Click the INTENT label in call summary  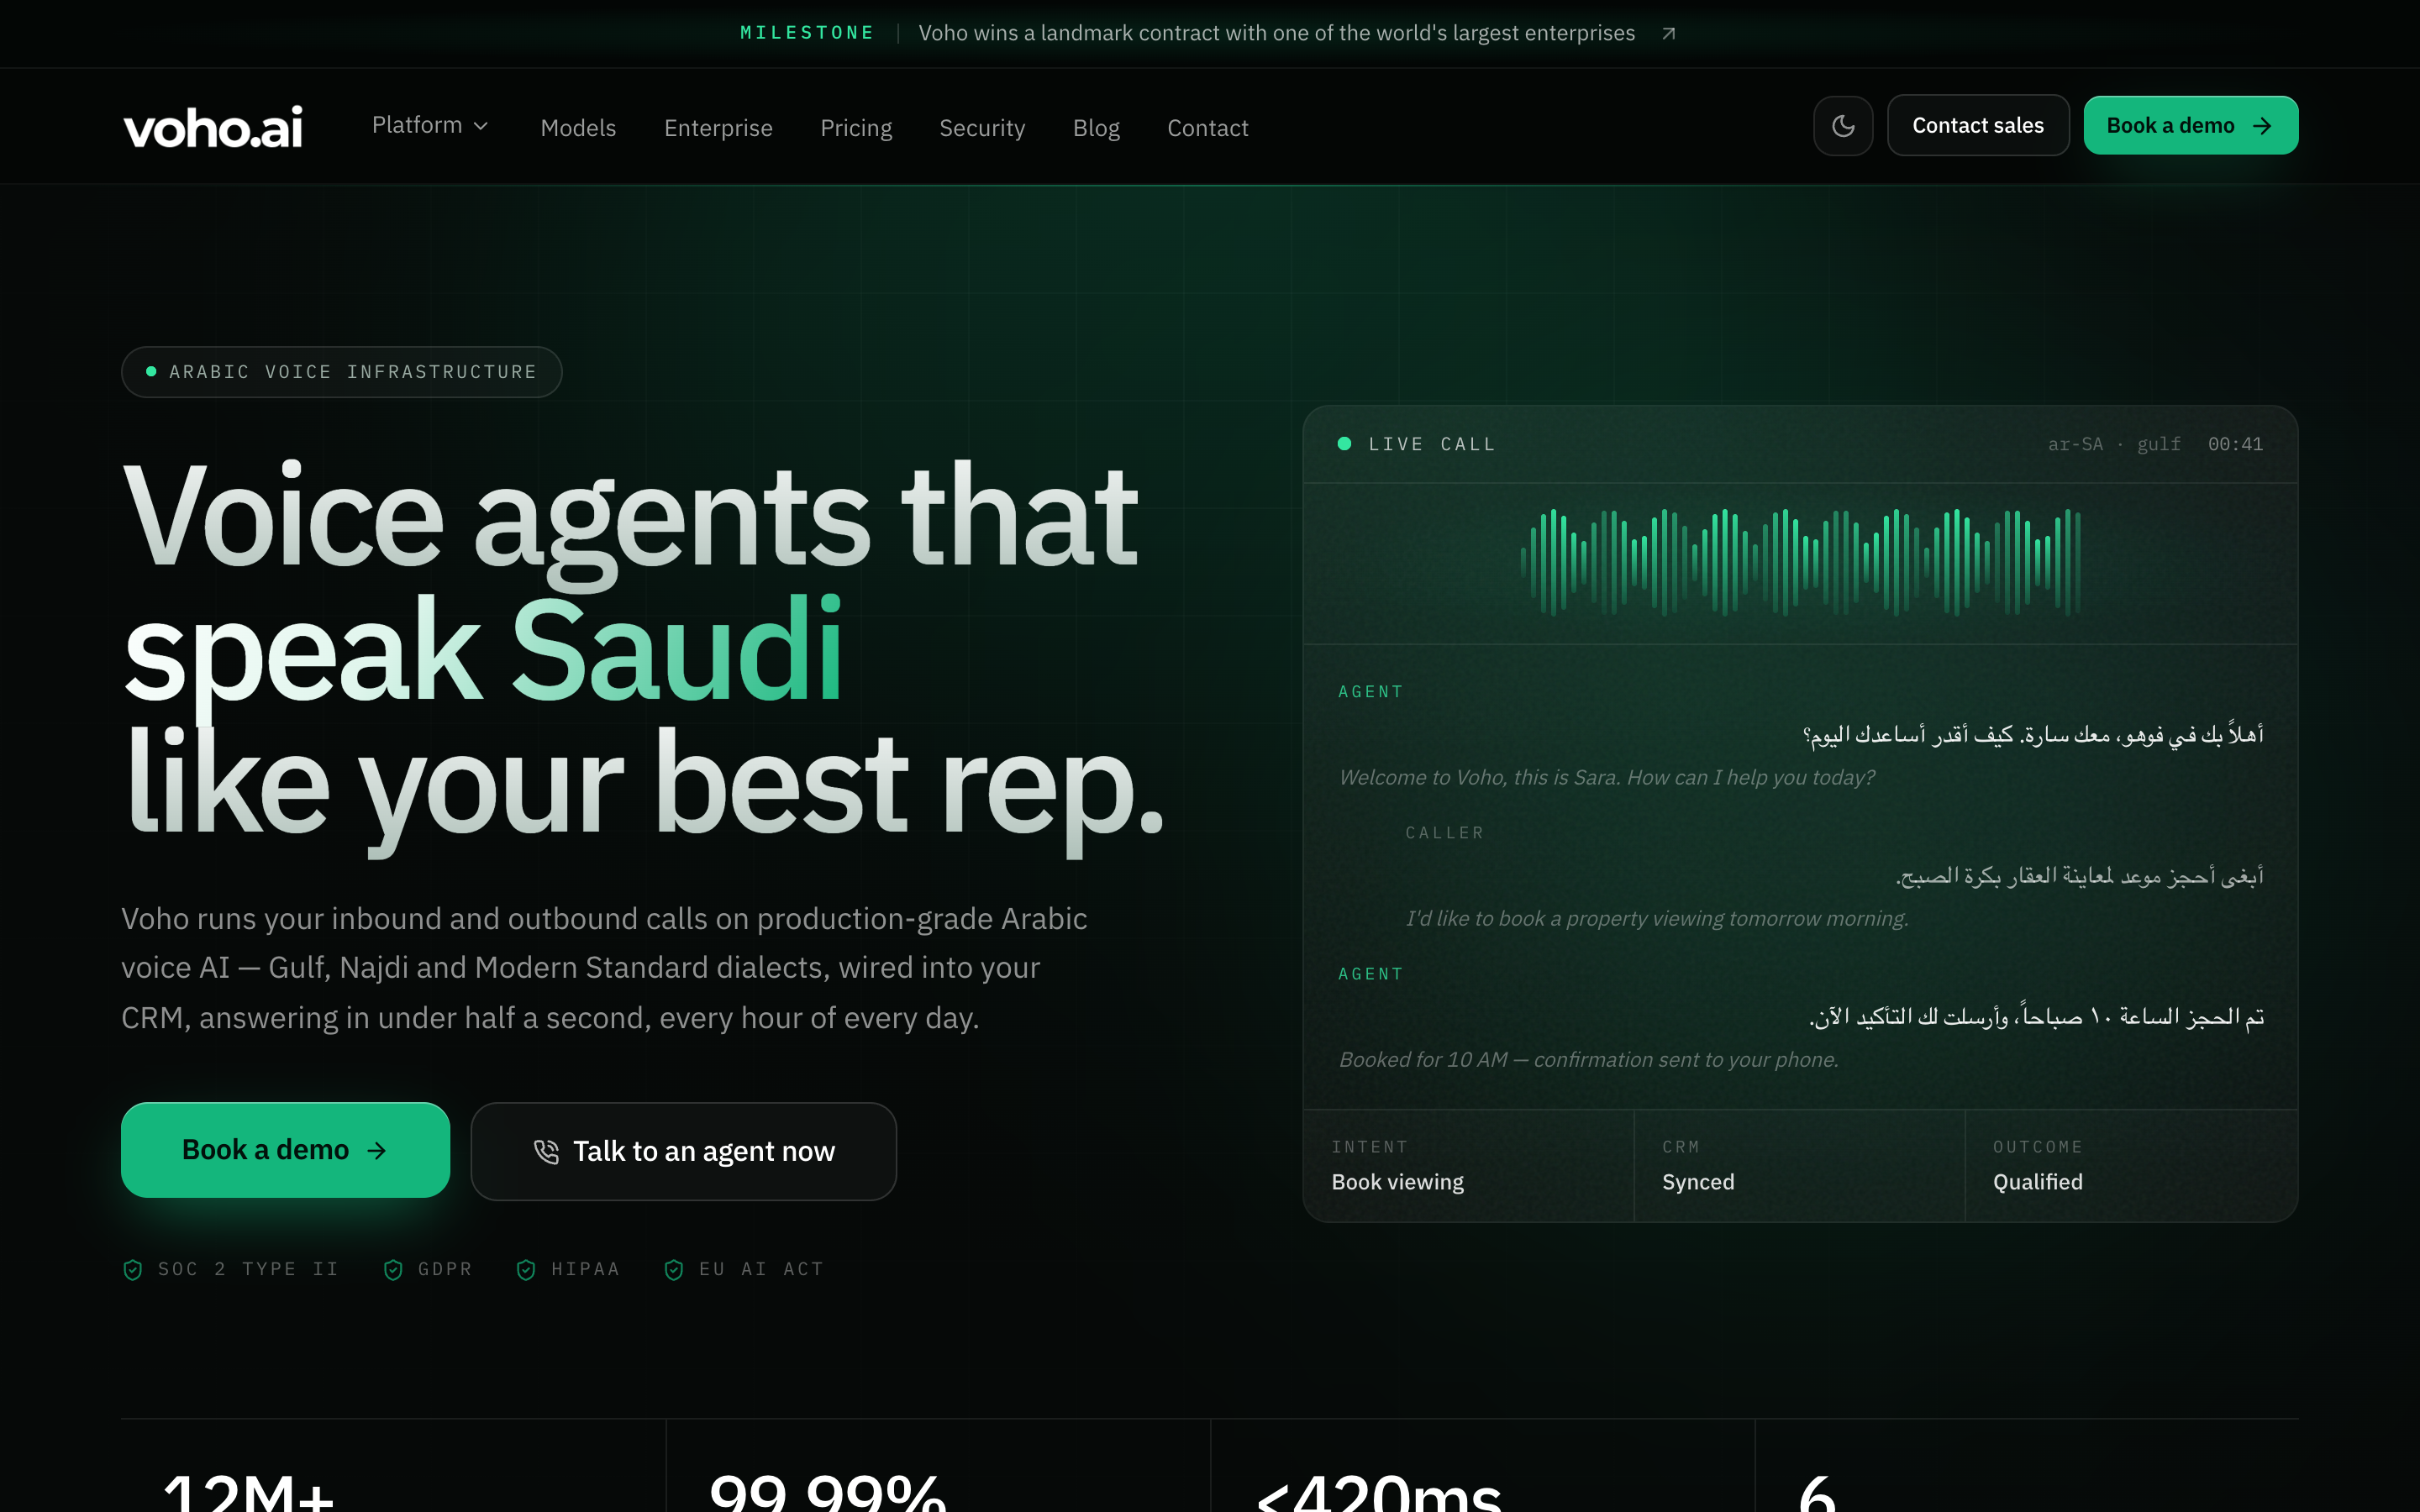coord(1369,1147)
